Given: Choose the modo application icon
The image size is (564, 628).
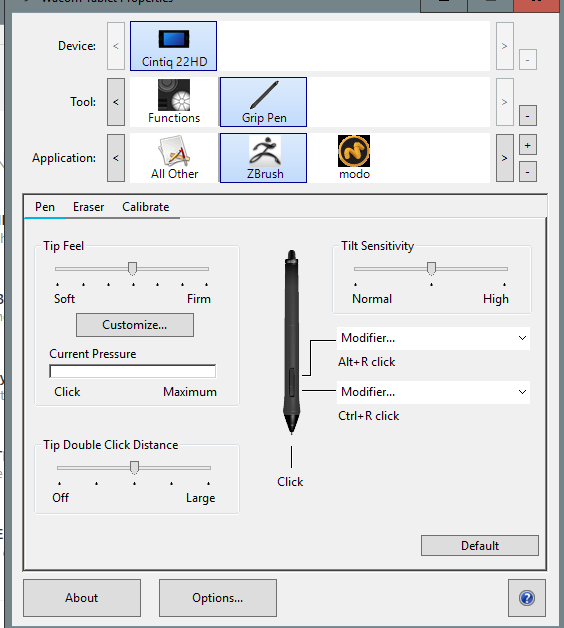Looking at the screenshot, I should point(354,158).
